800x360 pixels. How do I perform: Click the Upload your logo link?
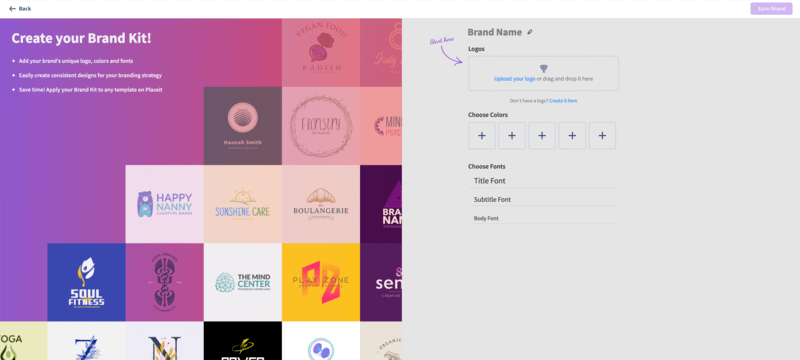[514, 79]
